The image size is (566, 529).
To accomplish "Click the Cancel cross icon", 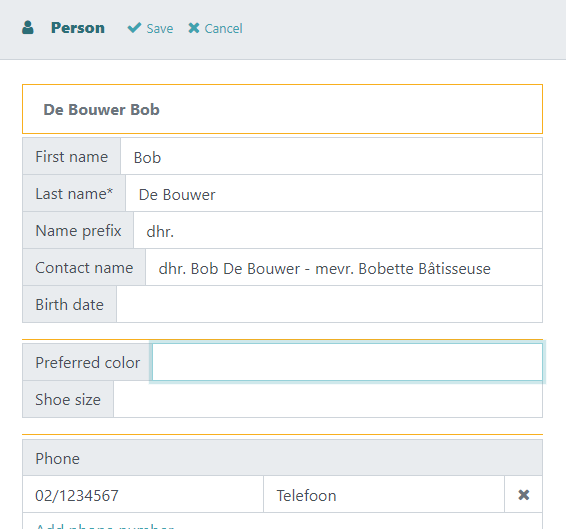I will [194, 28].
